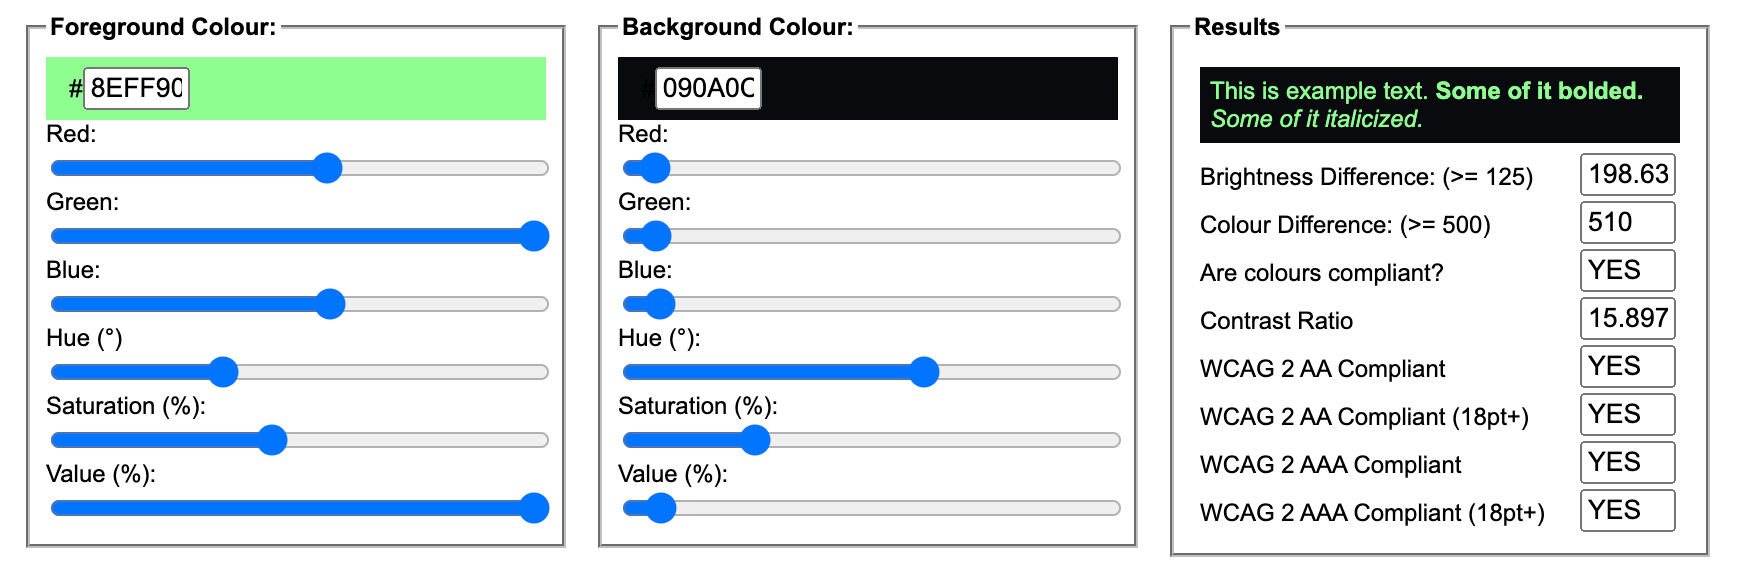Click the foreground Green slider handle
The image size is (1738, 578).
pos(535,236)
